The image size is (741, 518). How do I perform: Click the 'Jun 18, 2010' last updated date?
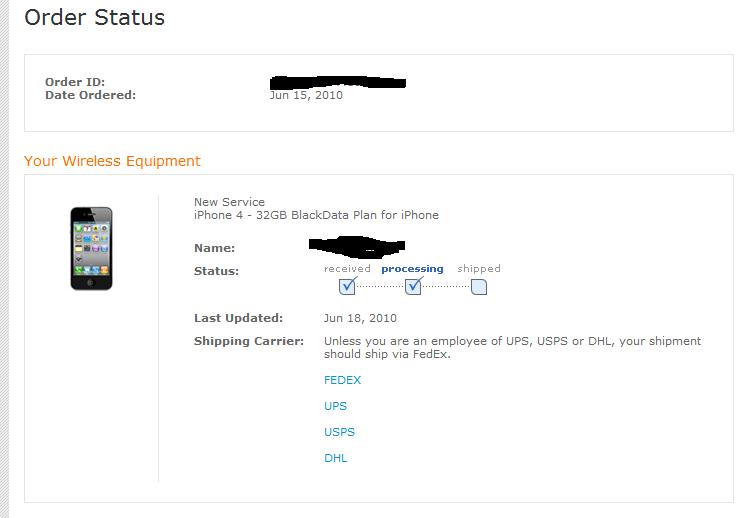pos(360,318)
